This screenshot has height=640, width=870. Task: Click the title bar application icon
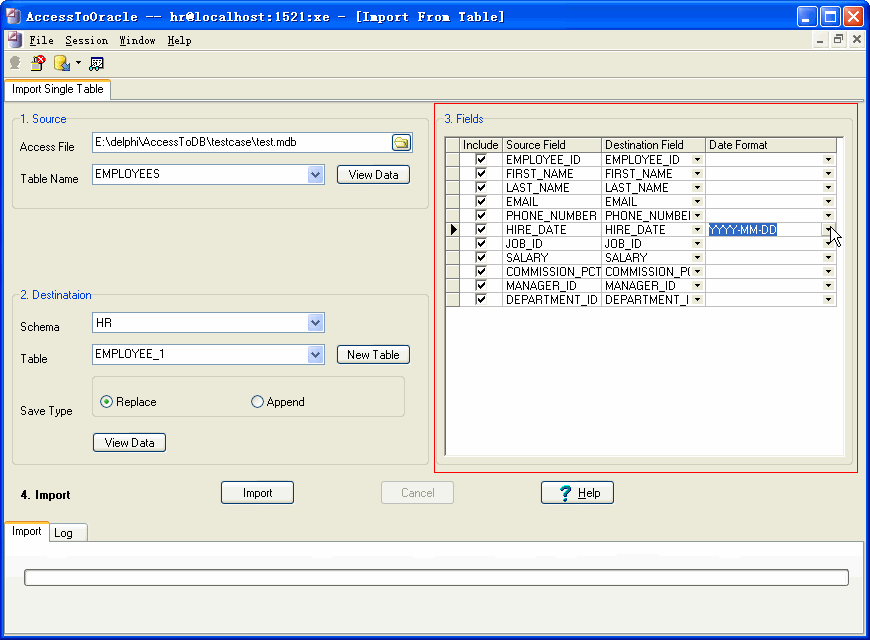point(13,16)
